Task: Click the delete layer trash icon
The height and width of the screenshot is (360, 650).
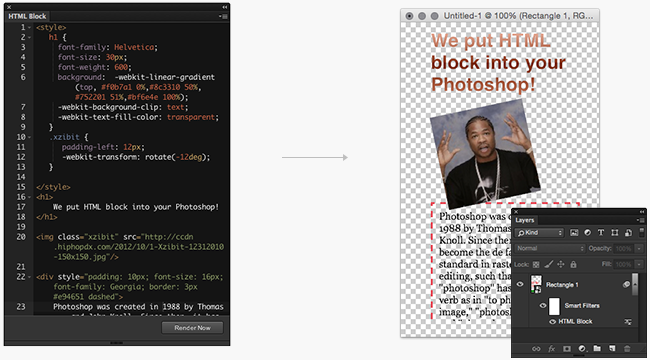Action: (x=627, y=349)
